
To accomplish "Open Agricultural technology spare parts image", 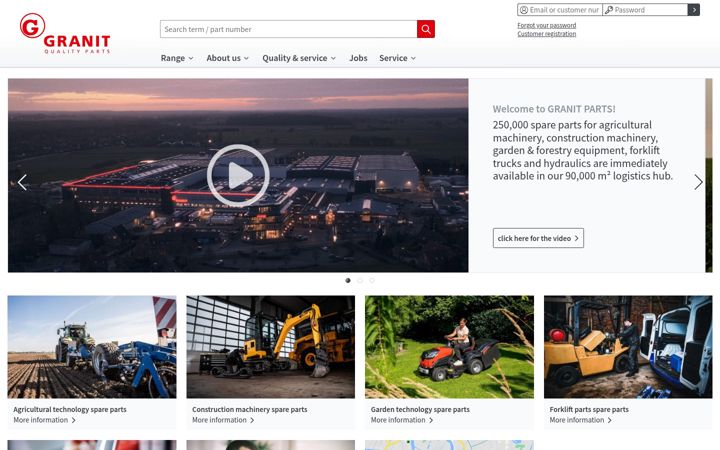I will tap(92, 347).
